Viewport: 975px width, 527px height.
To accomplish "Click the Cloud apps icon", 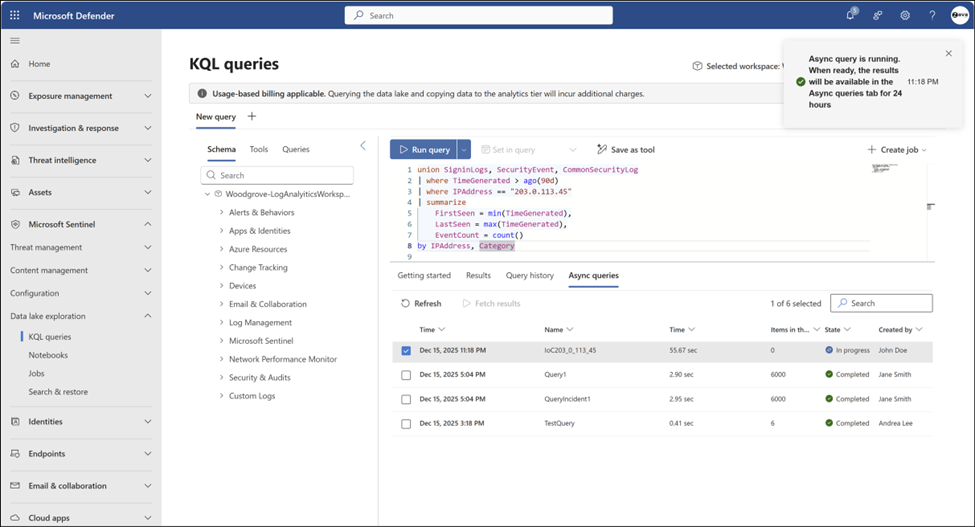I will [x=15, y=518].
